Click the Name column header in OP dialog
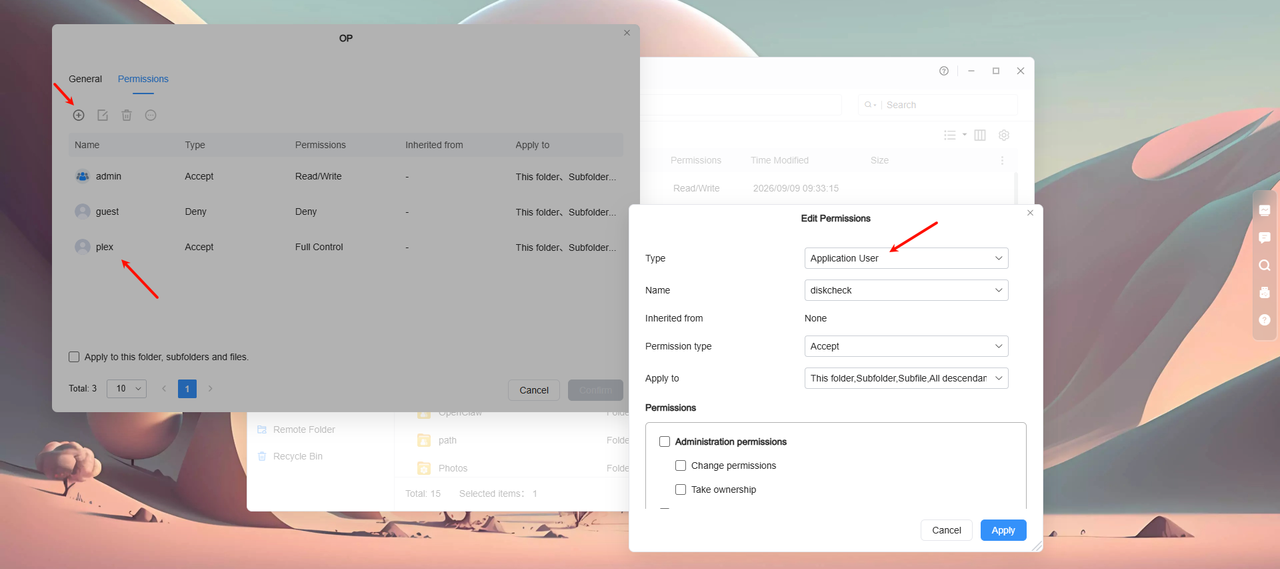1280x569 pixels. [x=87, y=145]
